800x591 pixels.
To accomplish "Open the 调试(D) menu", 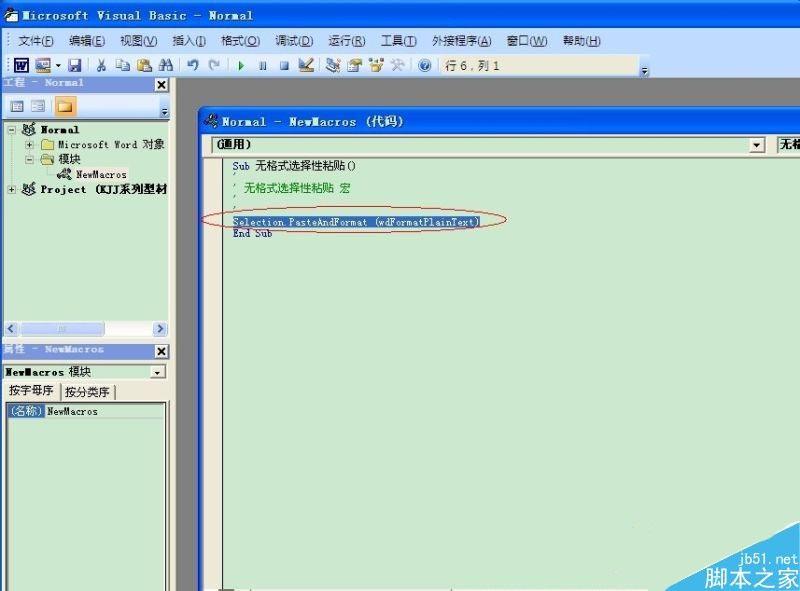I will pos(292,41).
